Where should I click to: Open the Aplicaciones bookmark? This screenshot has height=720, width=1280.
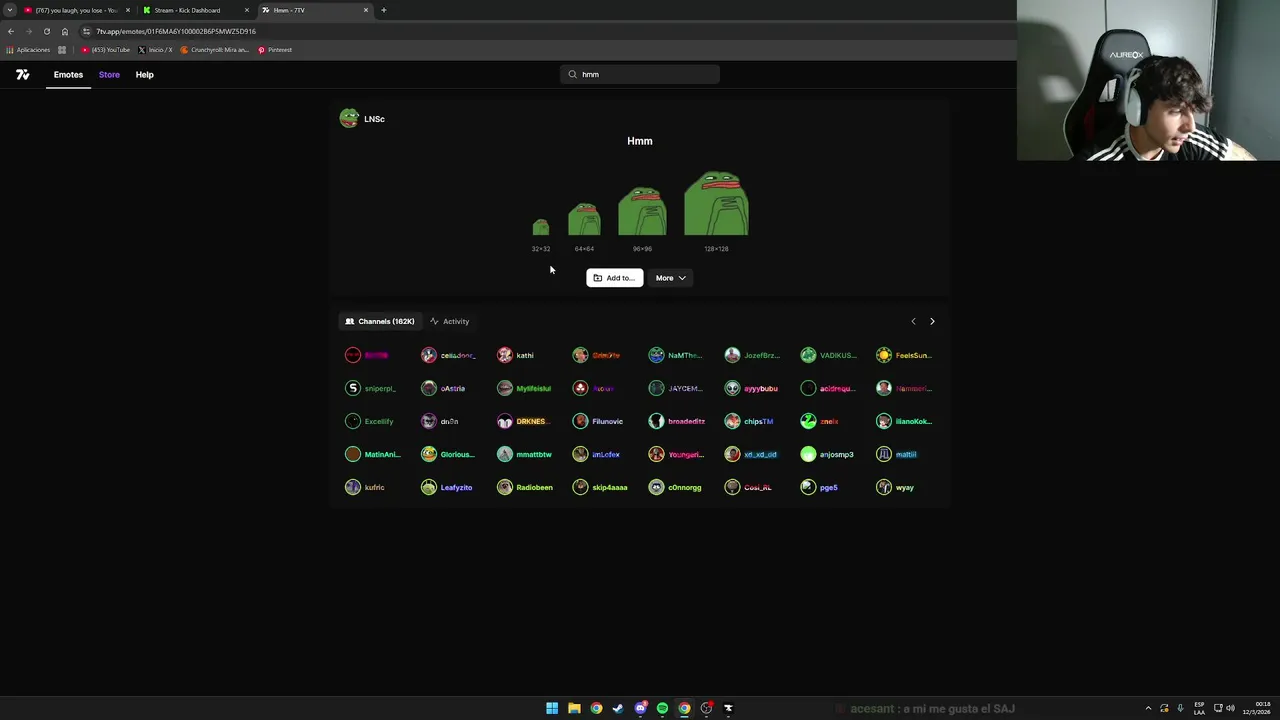(29, 50)
